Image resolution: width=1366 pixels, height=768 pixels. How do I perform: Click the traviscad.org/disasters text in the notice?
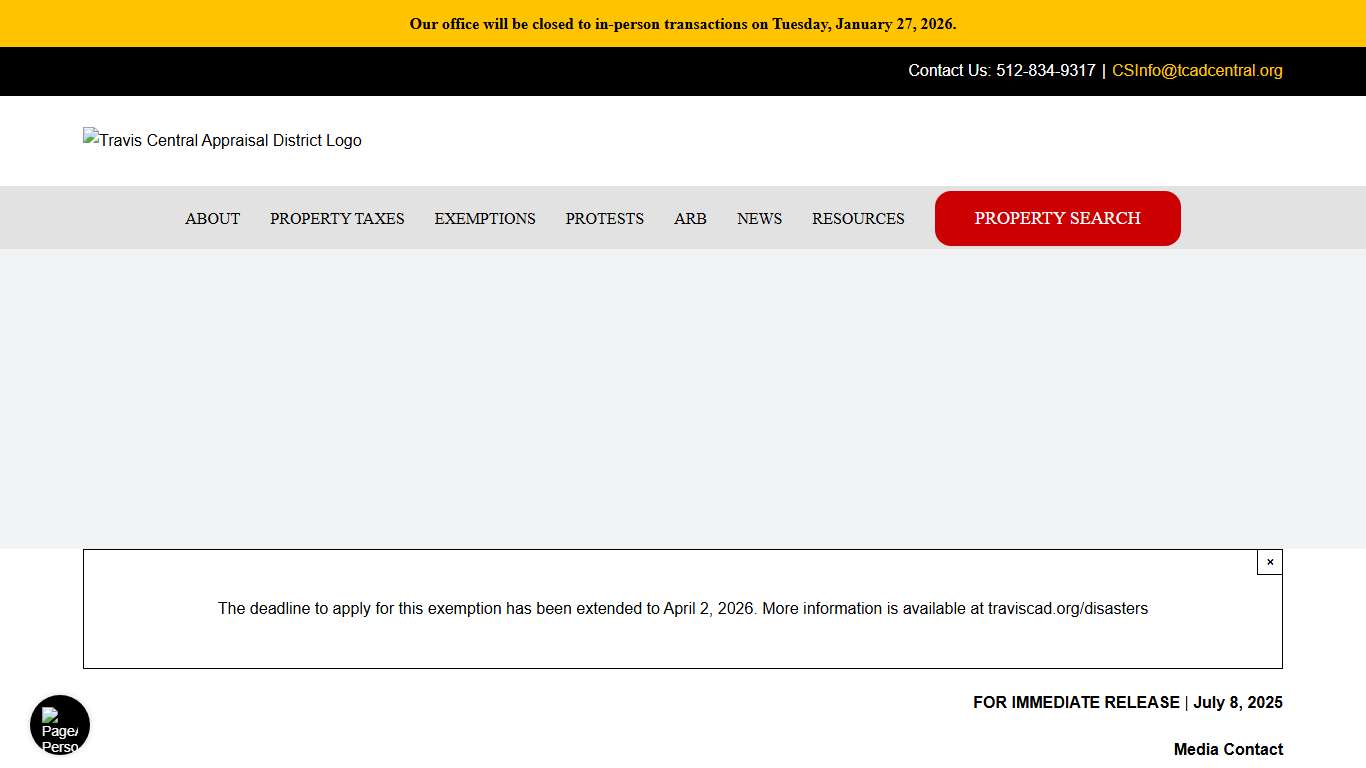tap(1067, 609)
